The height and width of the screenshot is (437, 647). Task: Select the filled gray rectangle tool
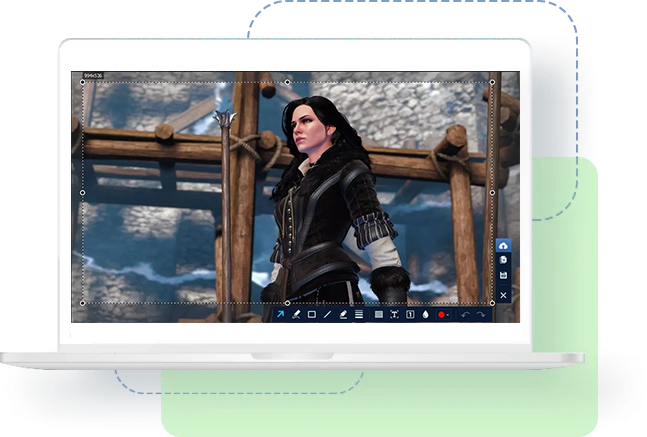click(379, 314)
